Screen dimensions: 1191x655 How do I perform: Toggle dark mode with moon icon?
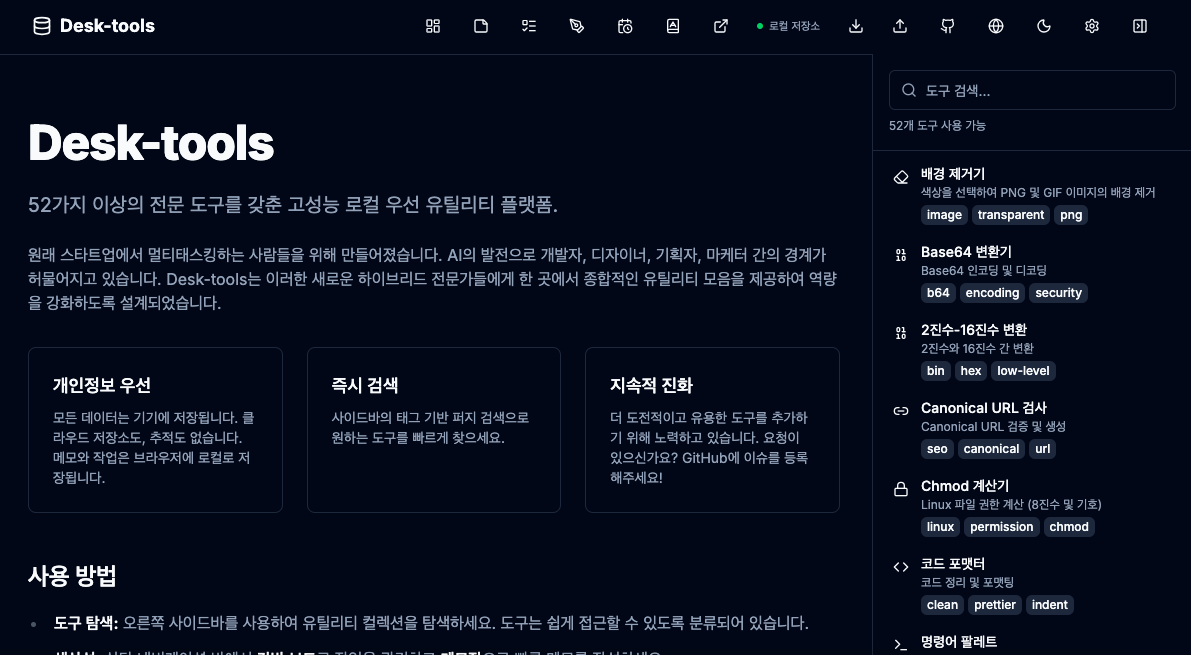pos(1044,26)
